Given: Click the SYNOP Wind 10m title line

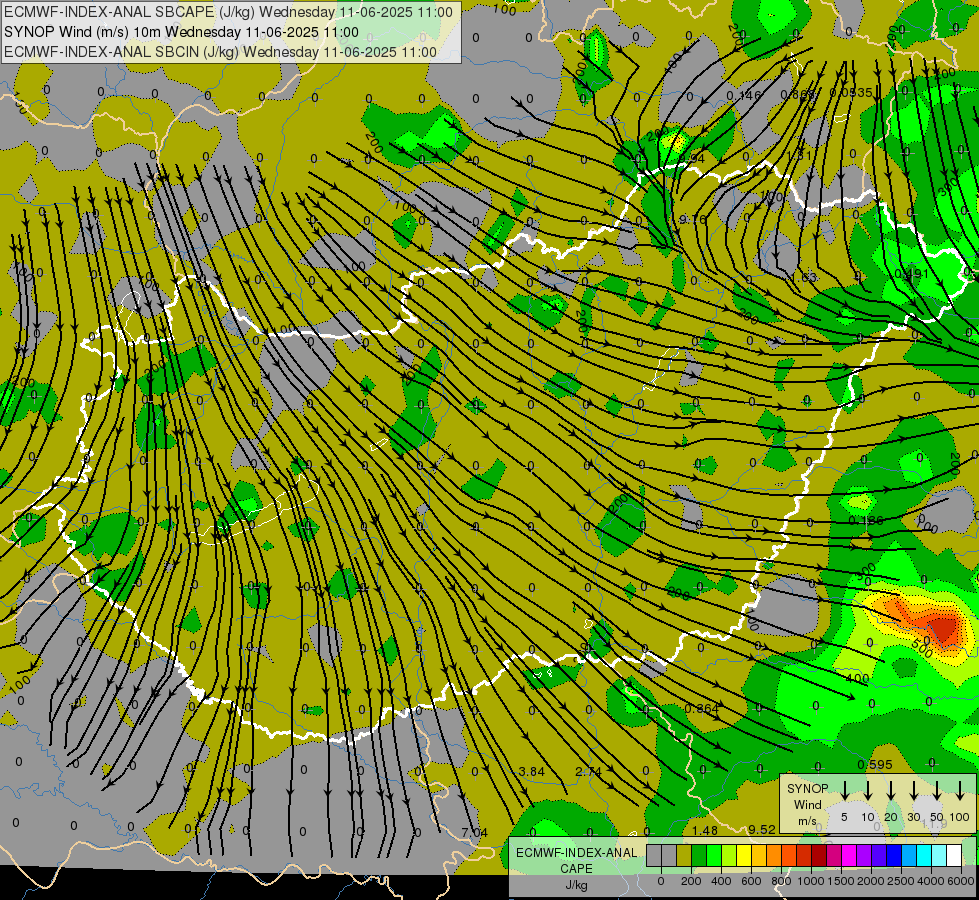Looking at the screenshot, I should (181, 32).
